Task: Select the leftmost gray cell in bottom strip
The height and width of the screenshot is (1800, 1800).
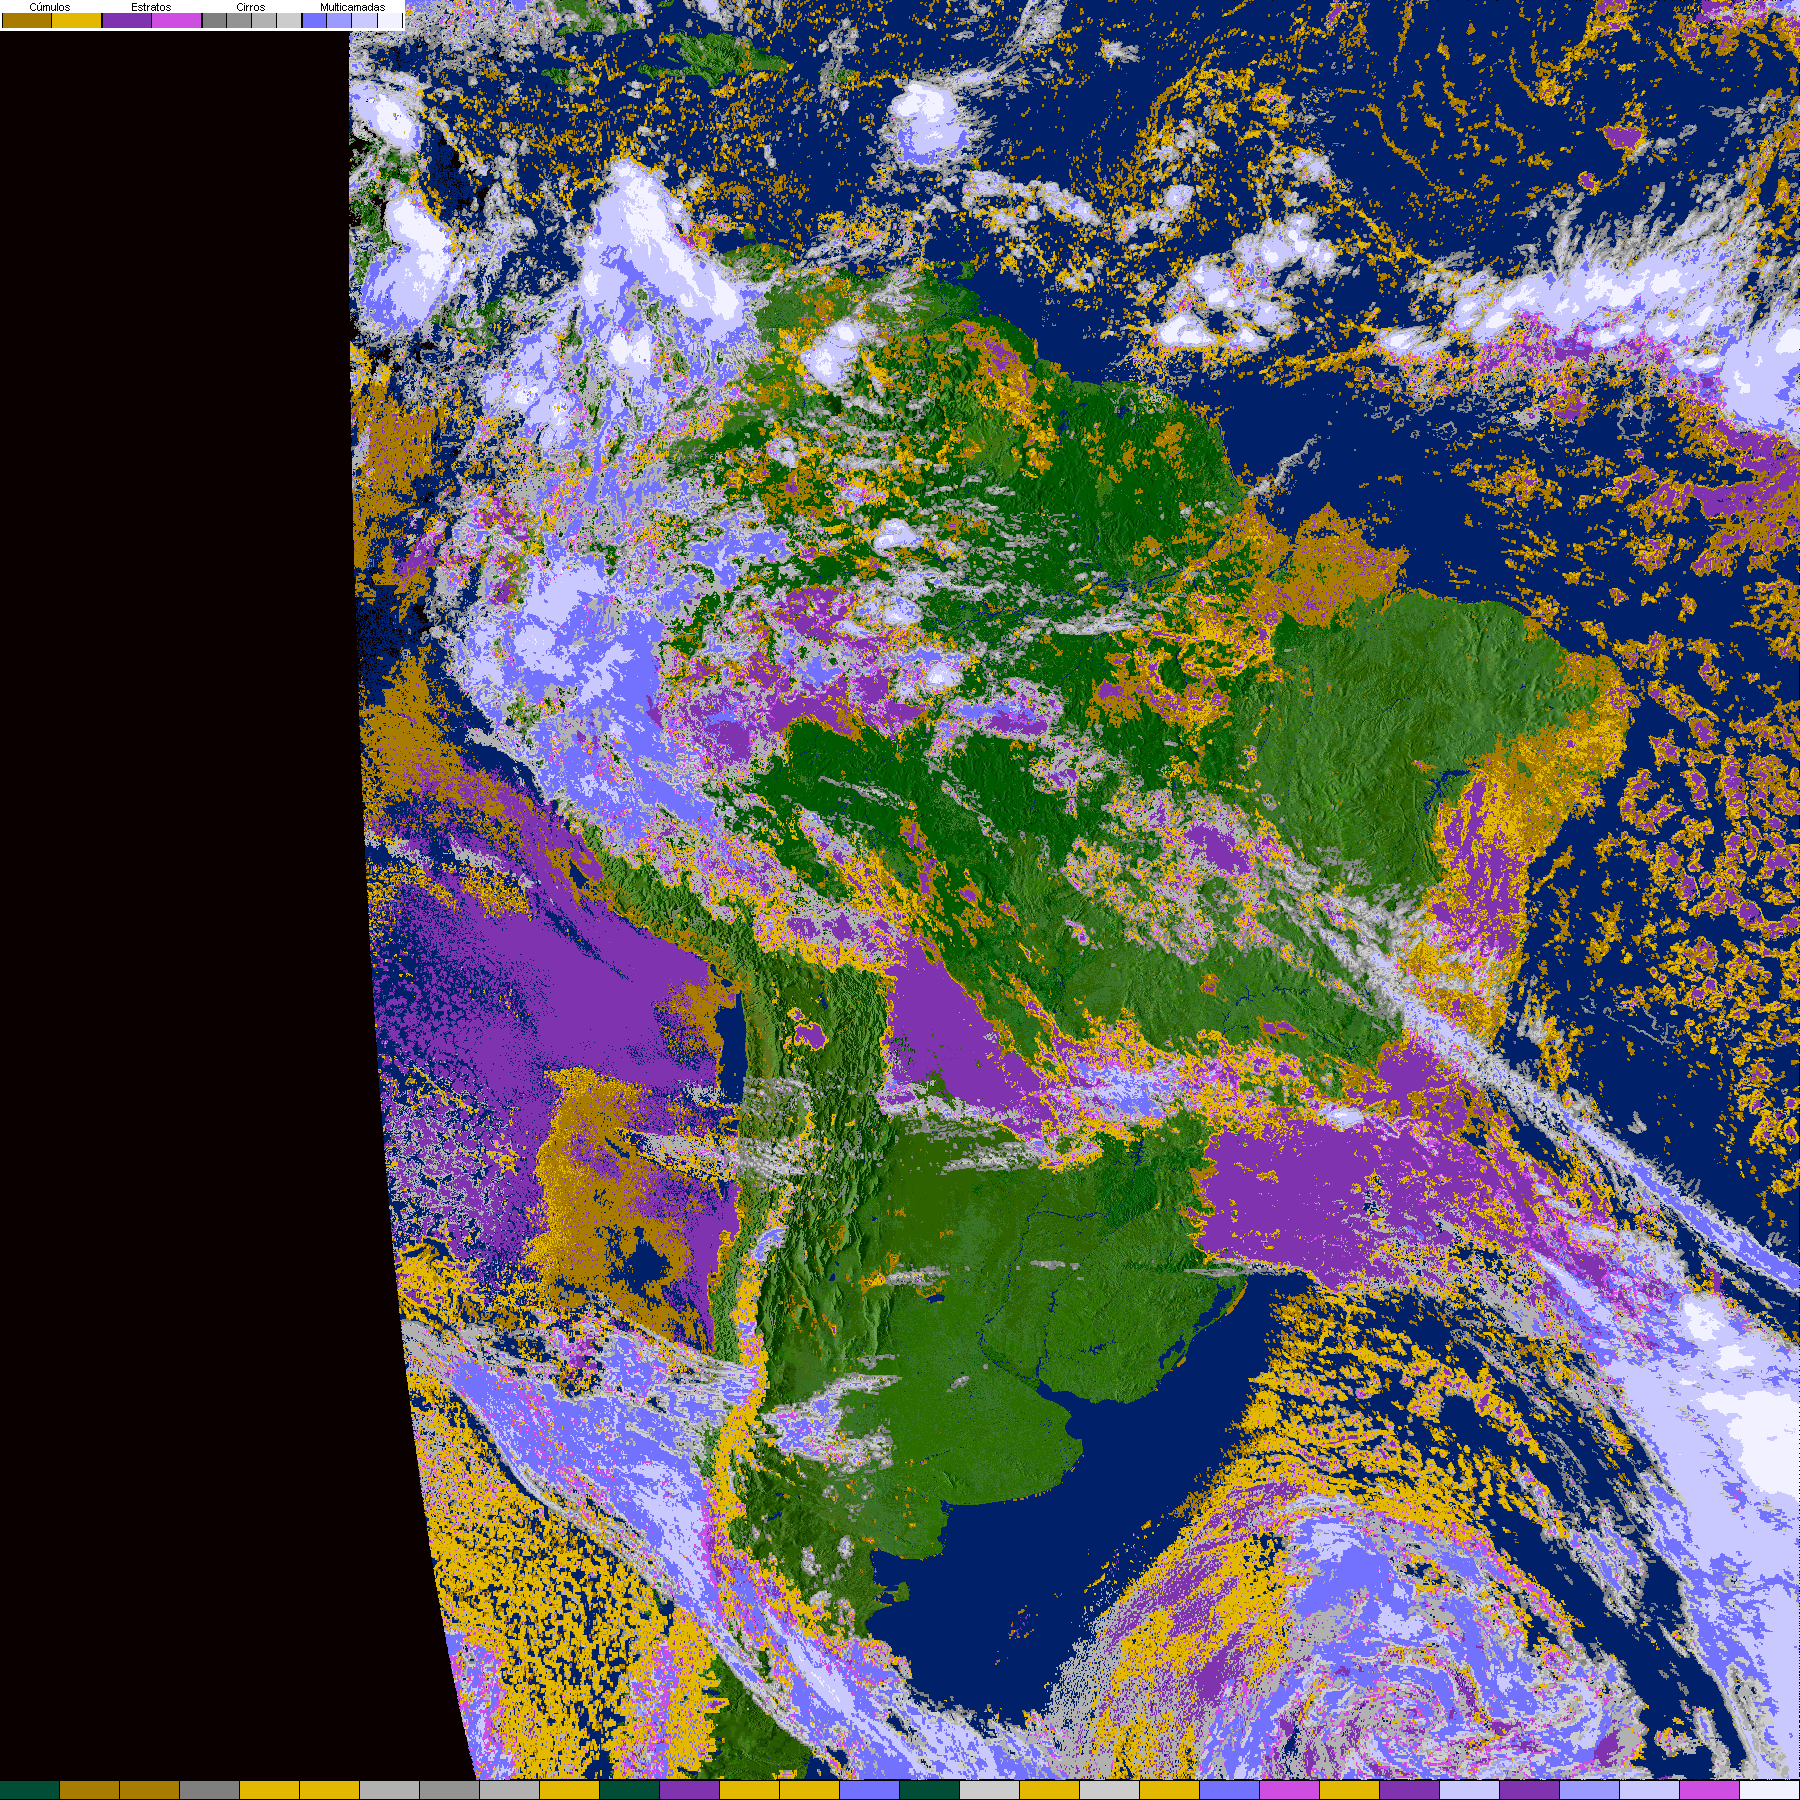Action: 210,1790
